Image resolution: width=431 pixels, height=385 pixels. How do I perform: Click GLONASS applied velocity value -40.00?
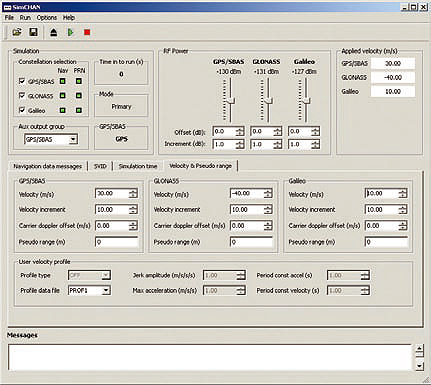click(393, 77)
